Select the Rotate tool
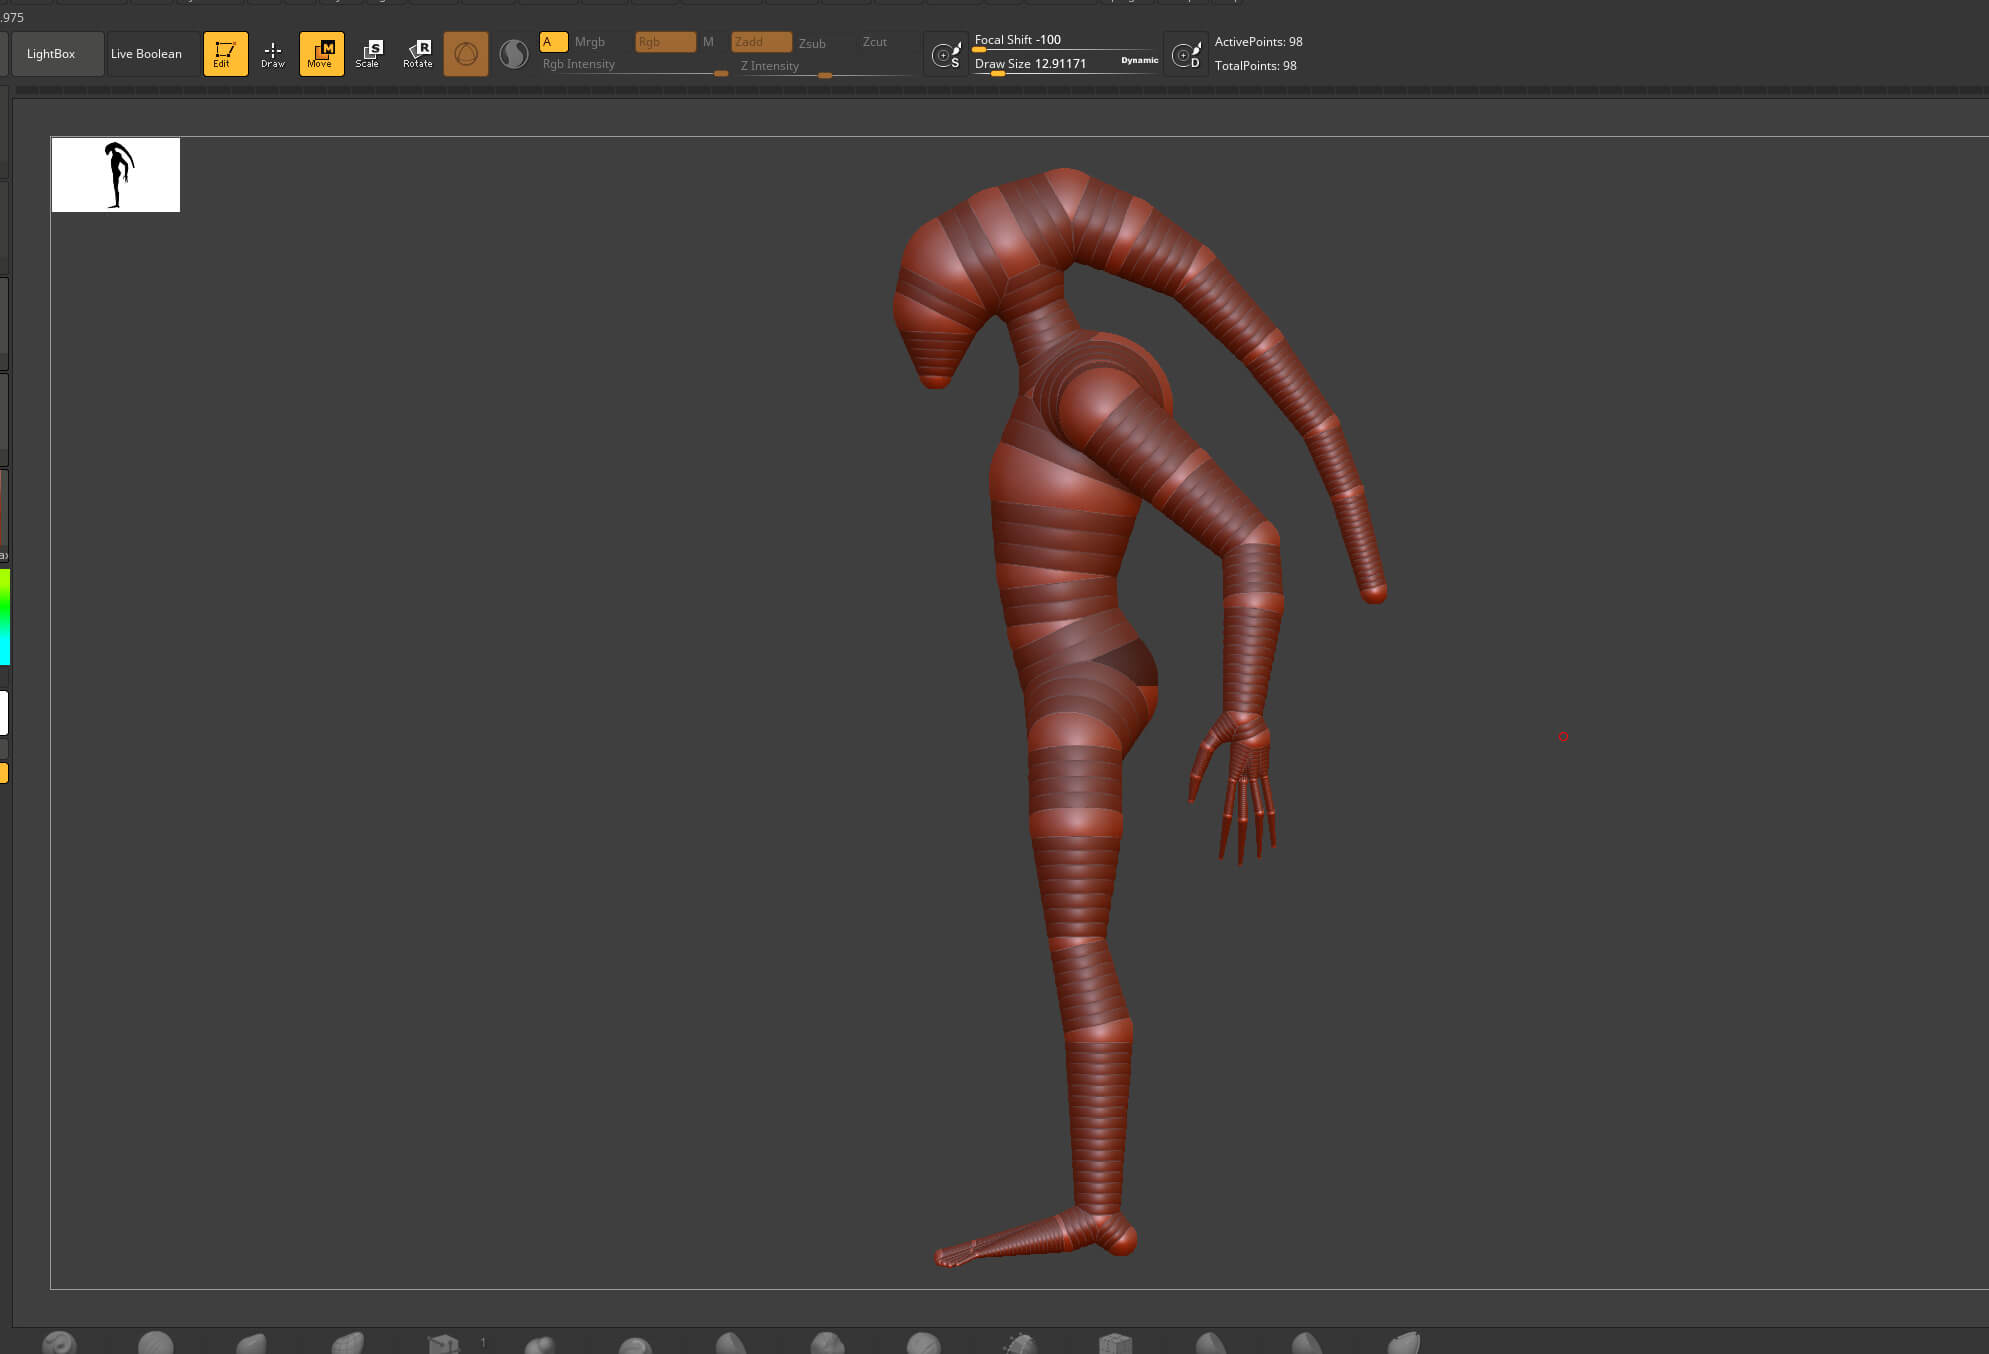The image size is (1989, 1354). click(x=417, y=54)
